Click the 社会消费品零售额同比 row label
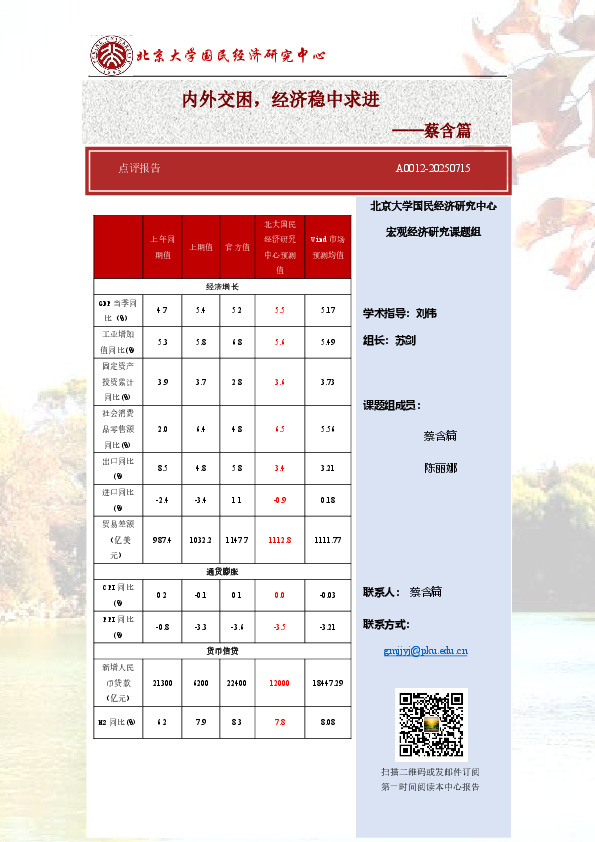 (x=118, y=429)
